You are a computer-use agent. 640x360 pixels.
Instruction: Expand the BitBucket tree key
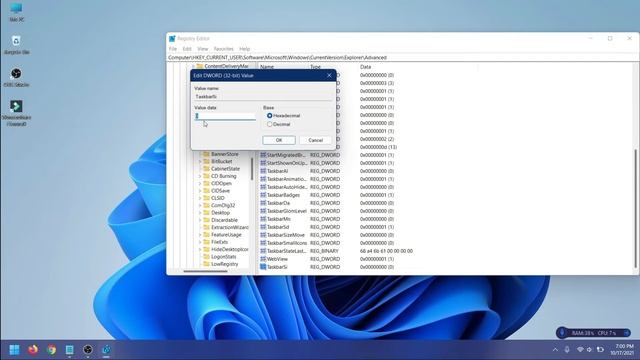click(200, 162)
